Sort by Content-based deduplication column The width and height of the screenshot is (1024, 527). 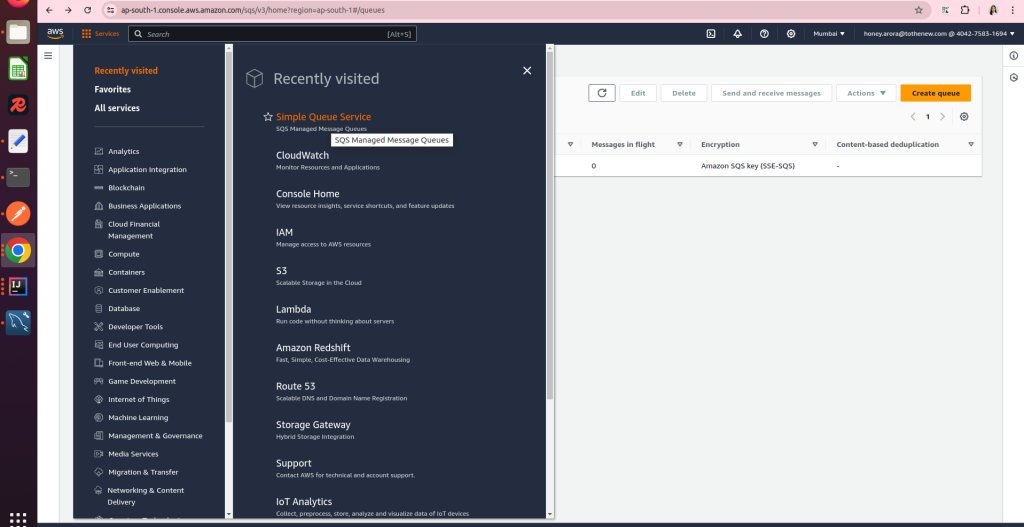[971, 144]
